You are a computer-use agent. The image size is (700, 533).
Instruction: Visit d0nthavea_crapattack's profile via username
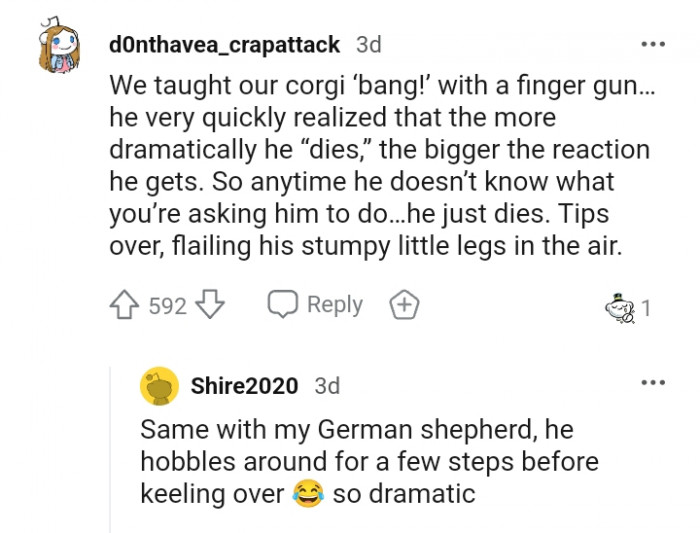coord(226,45)
